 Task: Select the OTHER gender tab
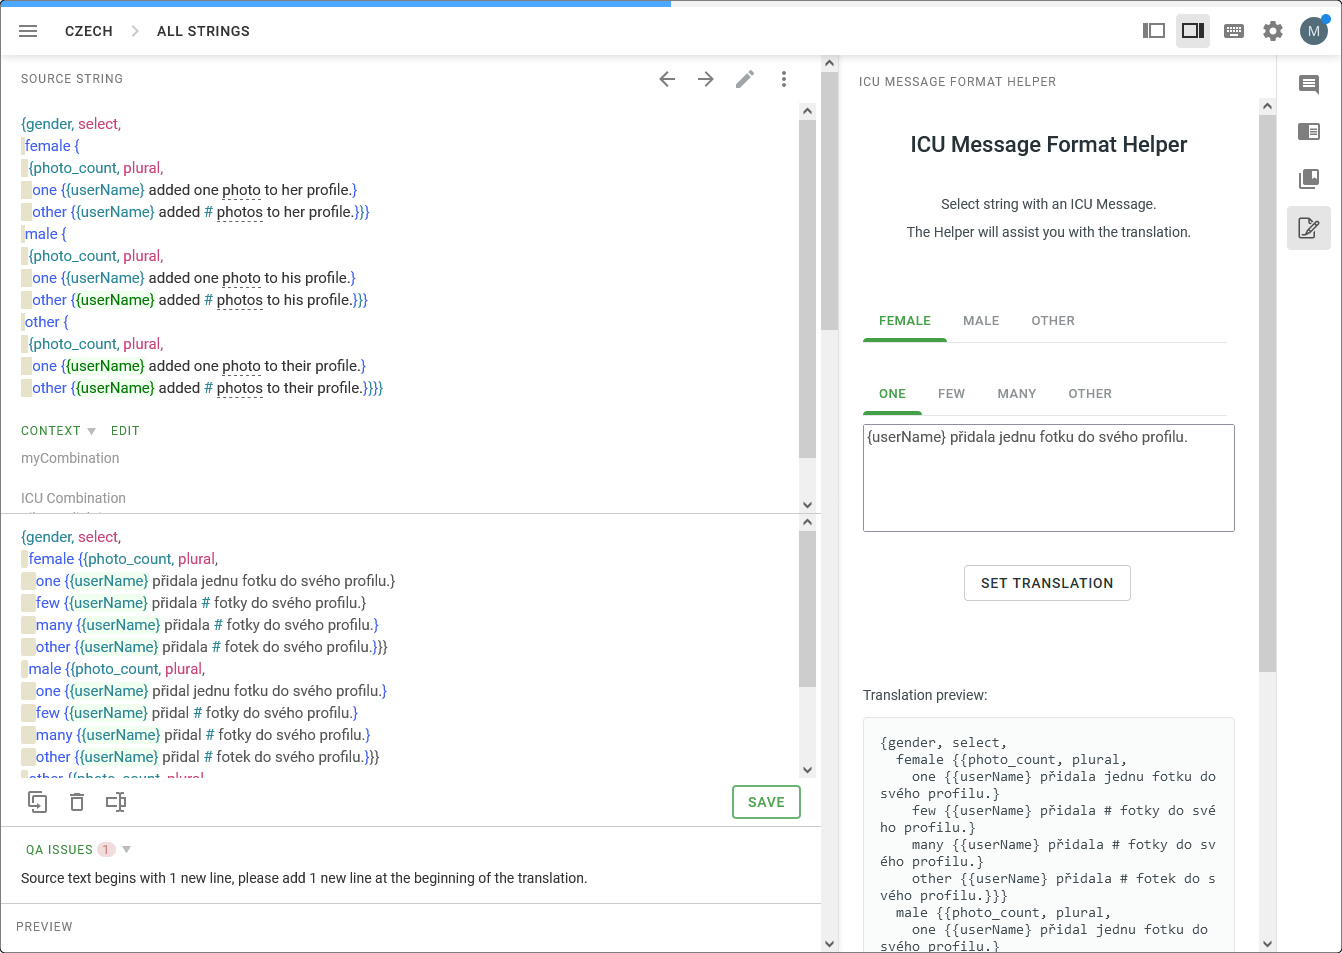[1053, 321]
